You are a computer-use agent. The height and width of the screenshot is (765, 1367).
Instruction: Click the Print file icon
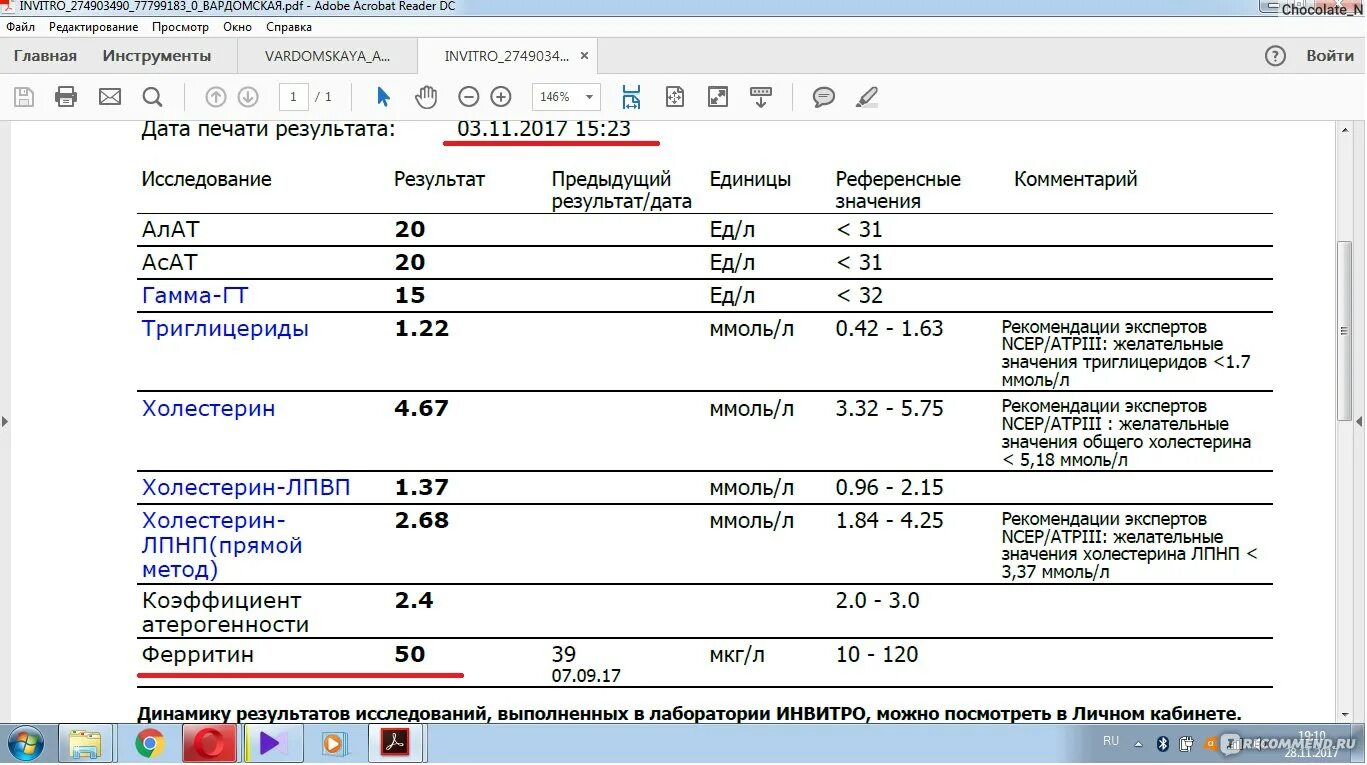coord(66,97)
